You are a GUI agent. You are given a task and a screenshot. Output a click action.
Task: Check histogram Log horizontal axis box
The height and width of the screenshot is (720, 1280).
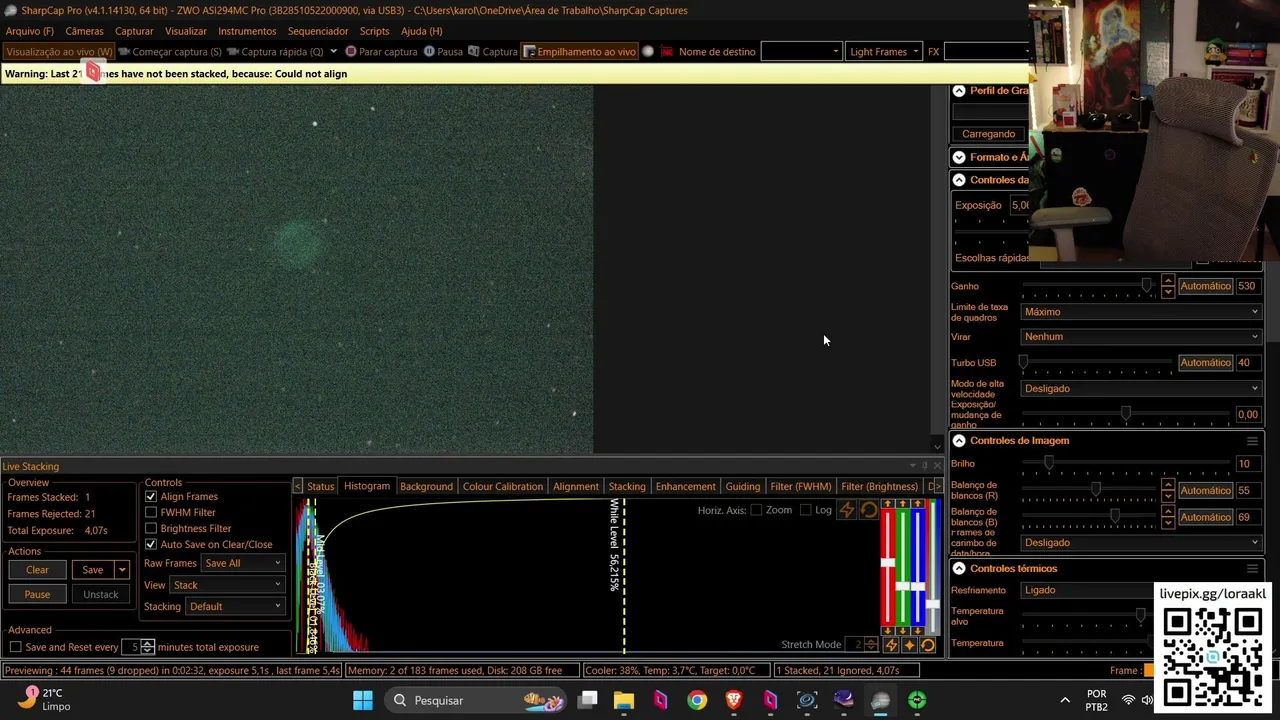coord(805,510)
